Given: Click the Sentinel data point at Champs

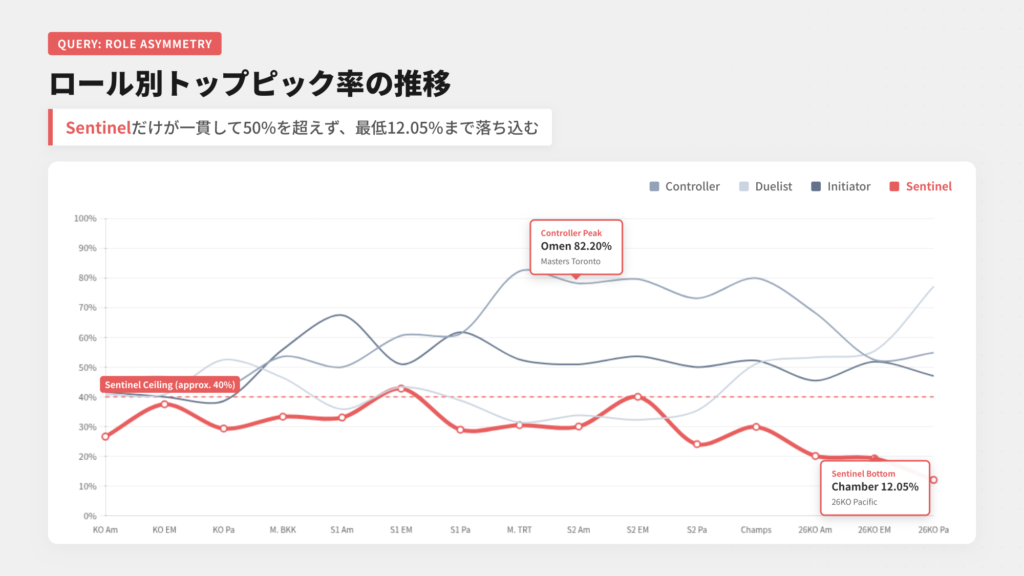Looking at the screenshot, I should pos(756,427).
